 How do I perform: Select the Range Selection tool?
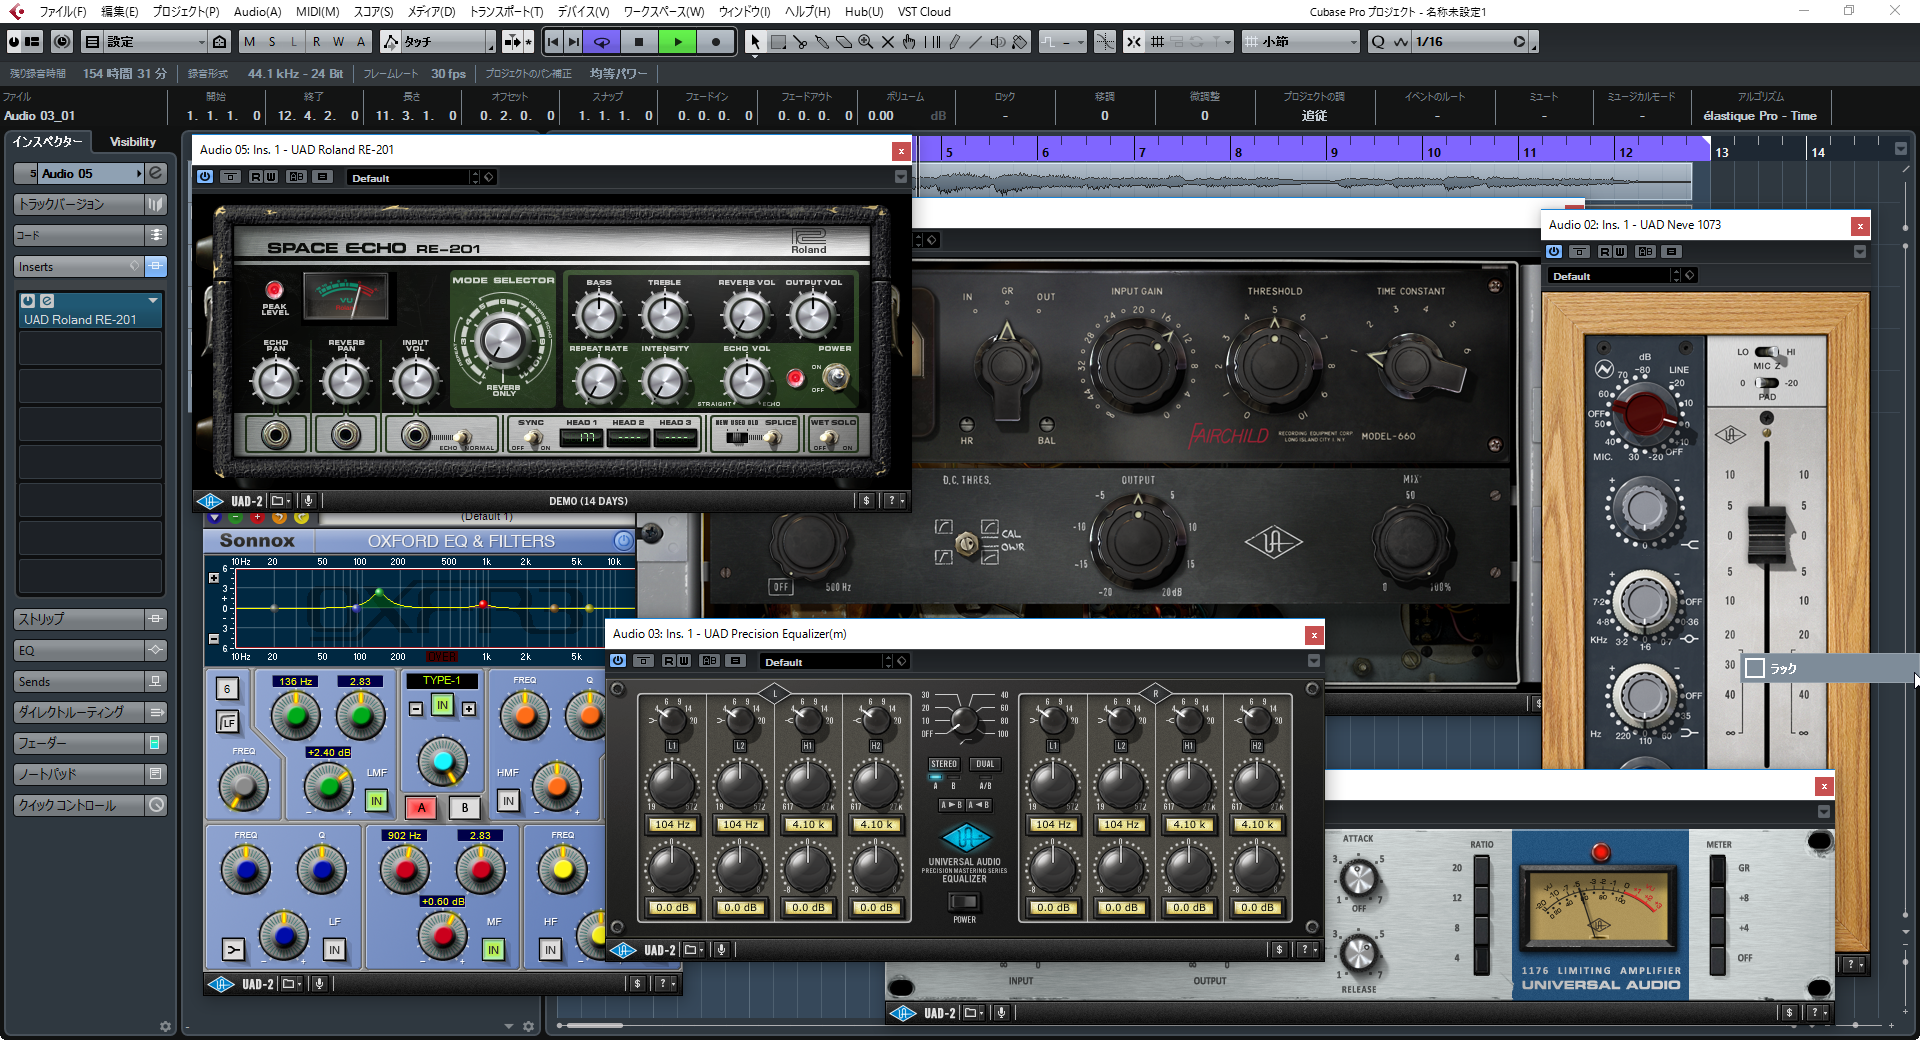(x=778, y=42)
